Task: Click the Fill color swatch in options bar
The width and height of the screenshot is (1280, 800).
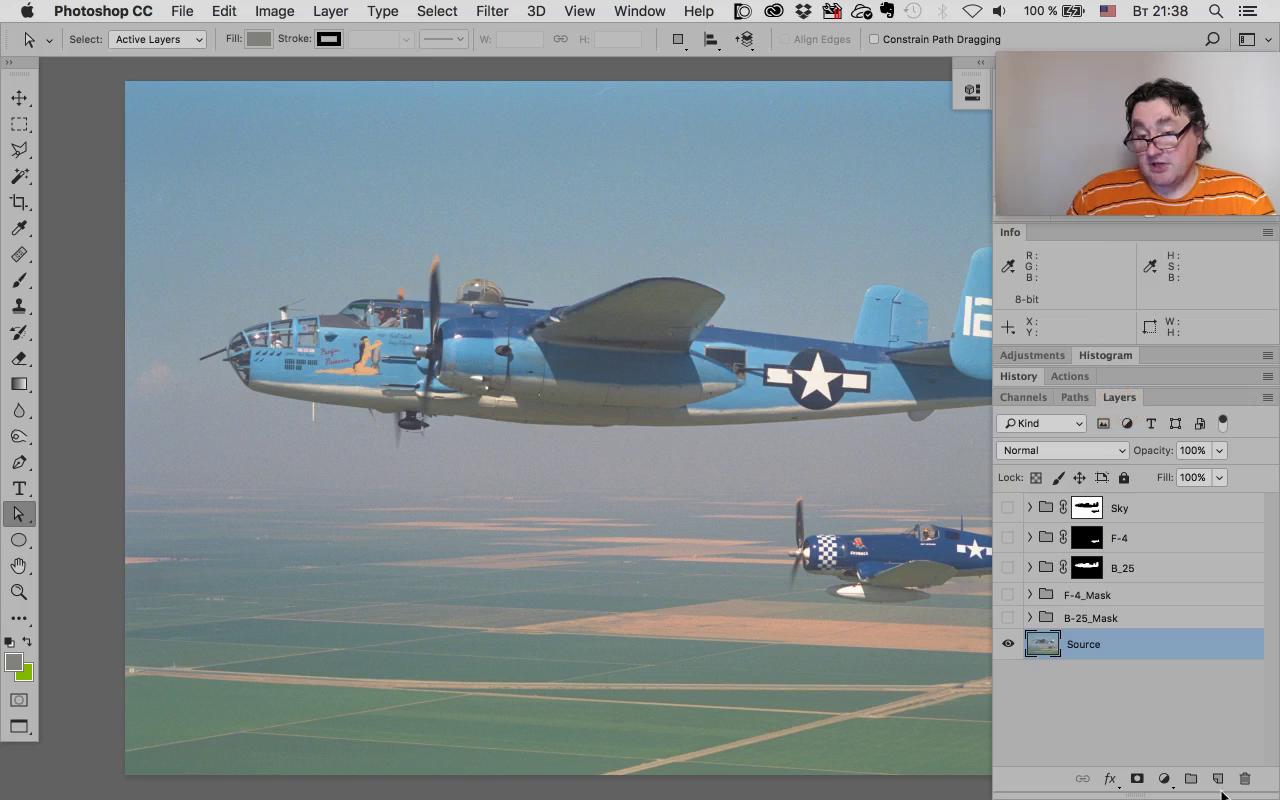Action: coord(259,39)
